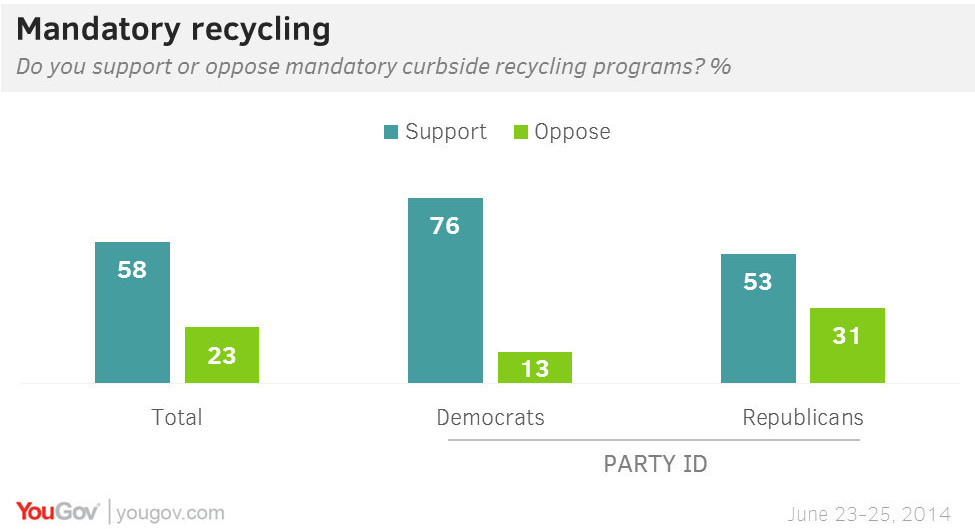Image resolution: width=975 pixels, height=529 pixels.
Task: Click the Republicans oppose bar showing 31
Action: click(847, 345)
